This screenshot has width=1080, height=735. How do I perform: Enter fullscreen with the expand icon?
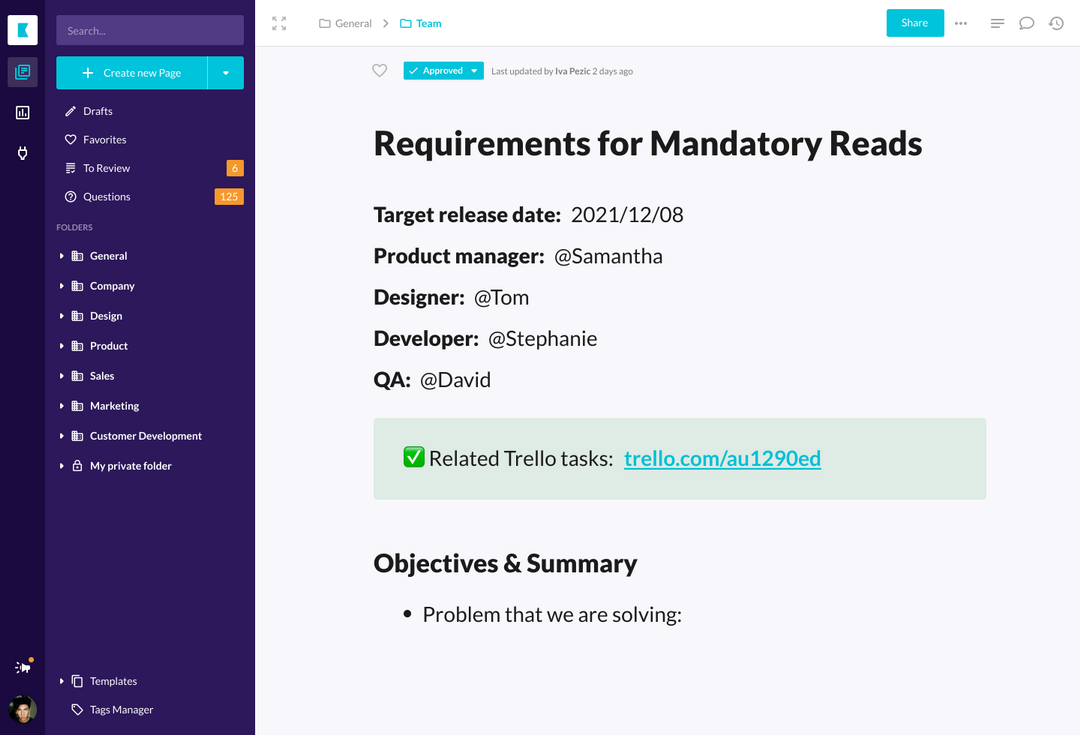click(x=279, y=22)
